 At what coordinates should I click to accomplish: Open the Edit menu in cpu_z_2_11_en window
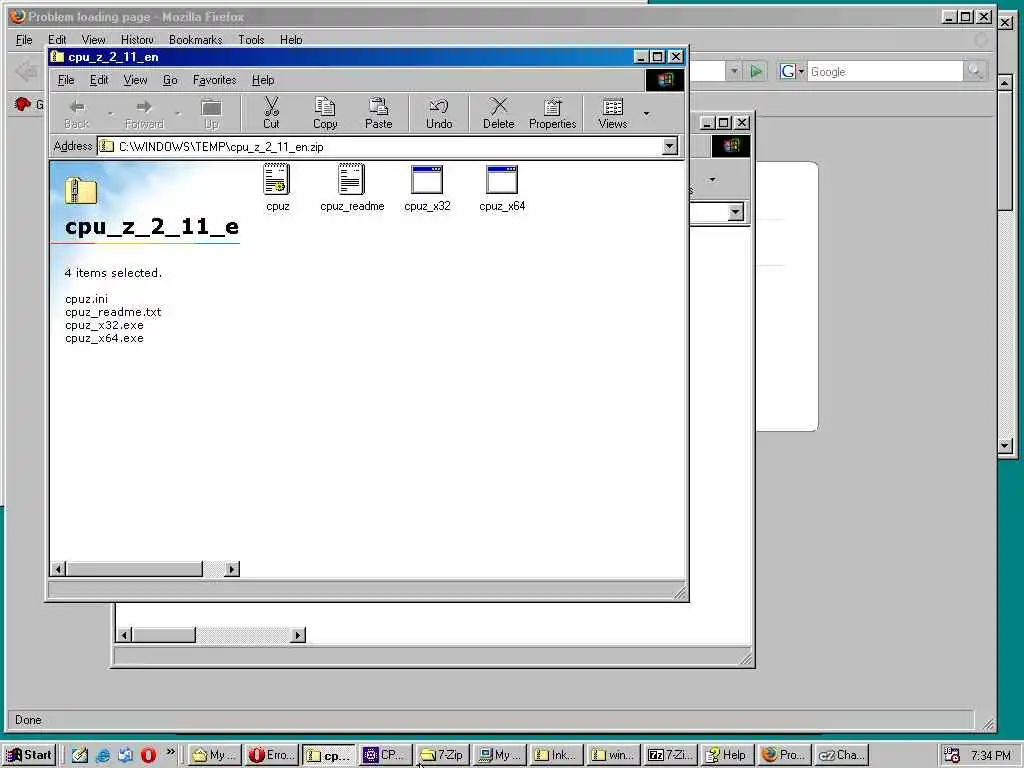(x=99, y=80)
